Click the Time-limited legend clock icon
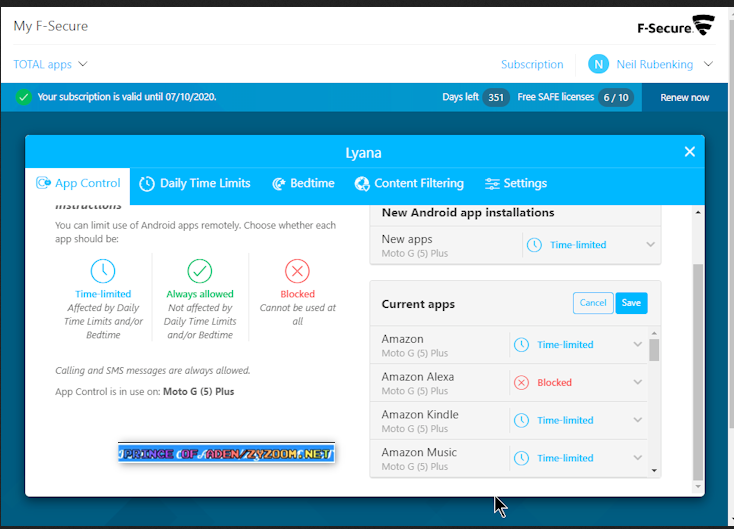This screenshot has height=529, width=734. coord(103,271)
